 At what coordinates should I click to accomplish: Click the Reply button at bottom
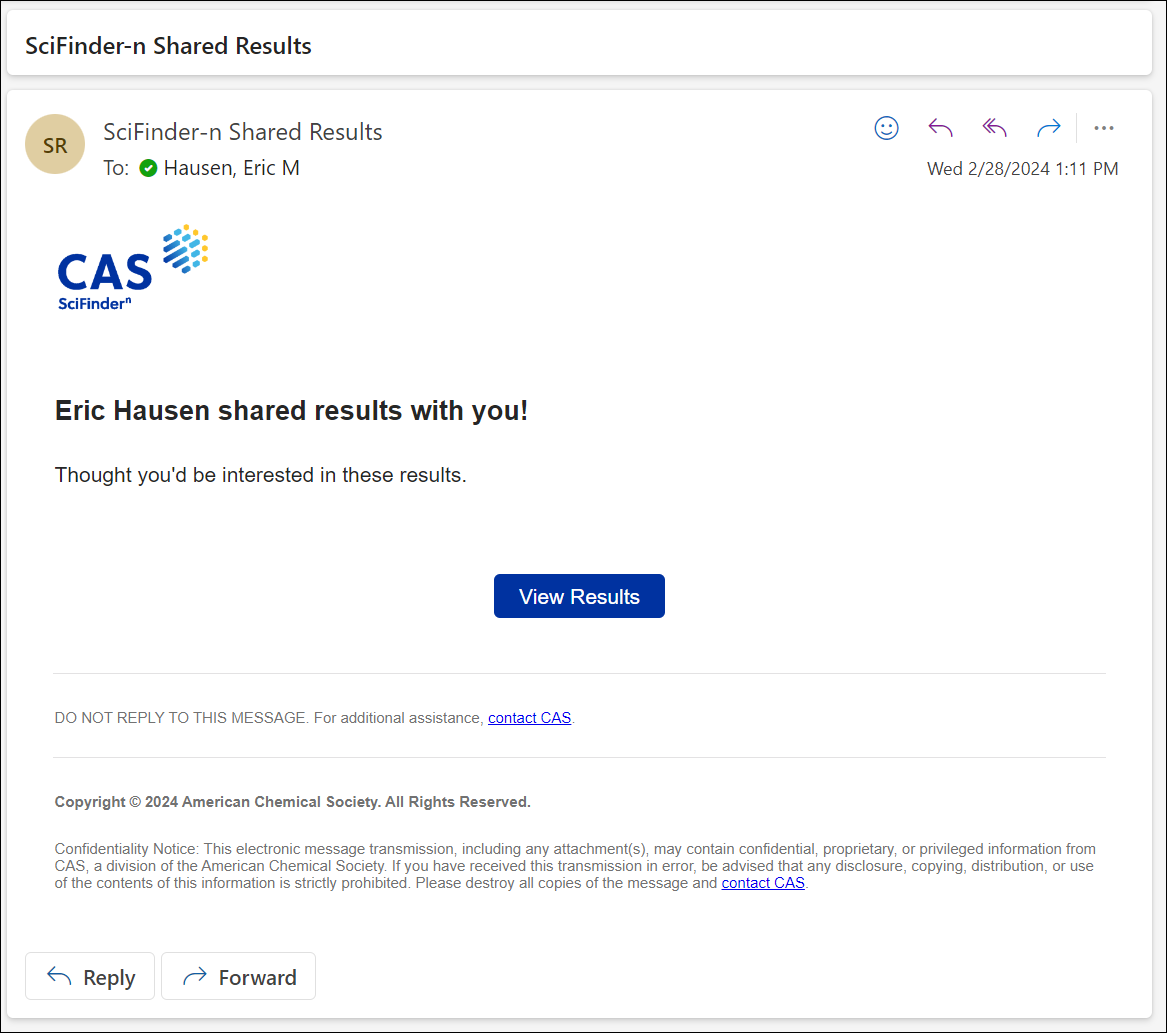(x=90, y=976)
